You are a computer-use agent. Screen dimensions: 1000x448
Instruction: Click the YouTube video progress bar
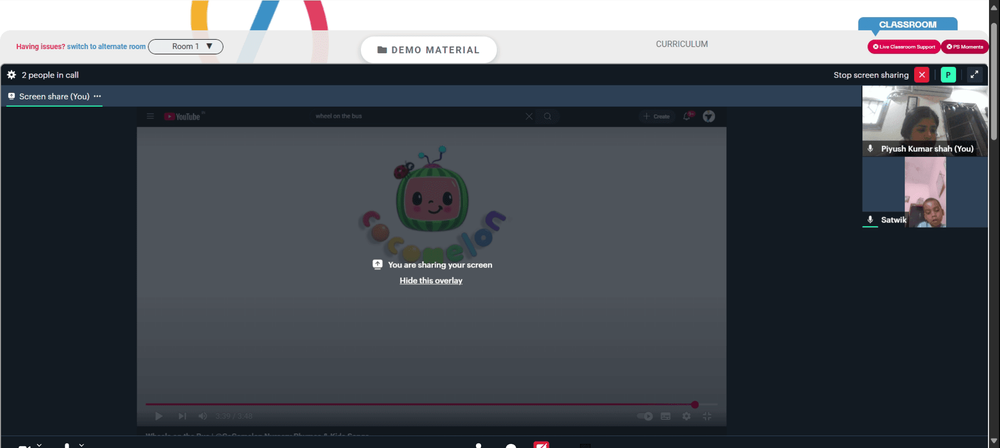(x=420, y=405)
